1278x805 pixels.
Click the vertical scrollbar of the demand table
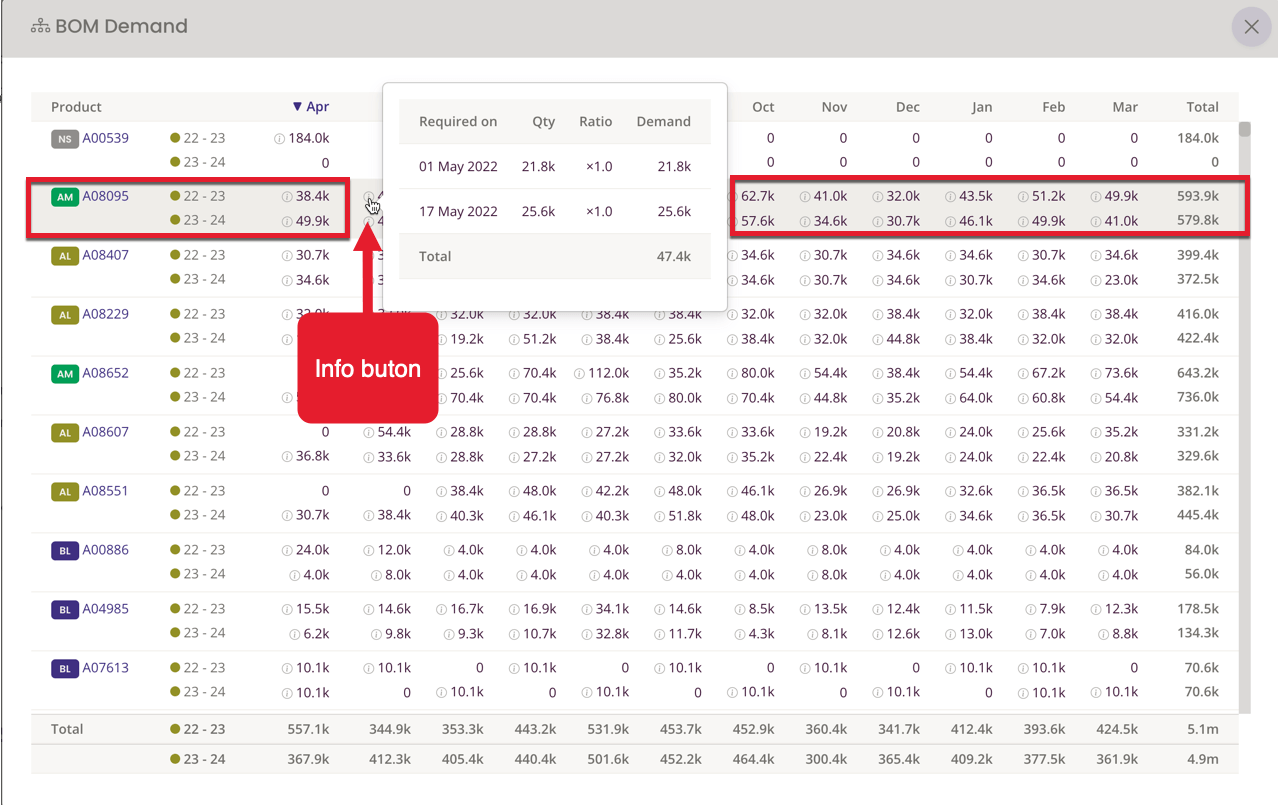coord(1245,417)
